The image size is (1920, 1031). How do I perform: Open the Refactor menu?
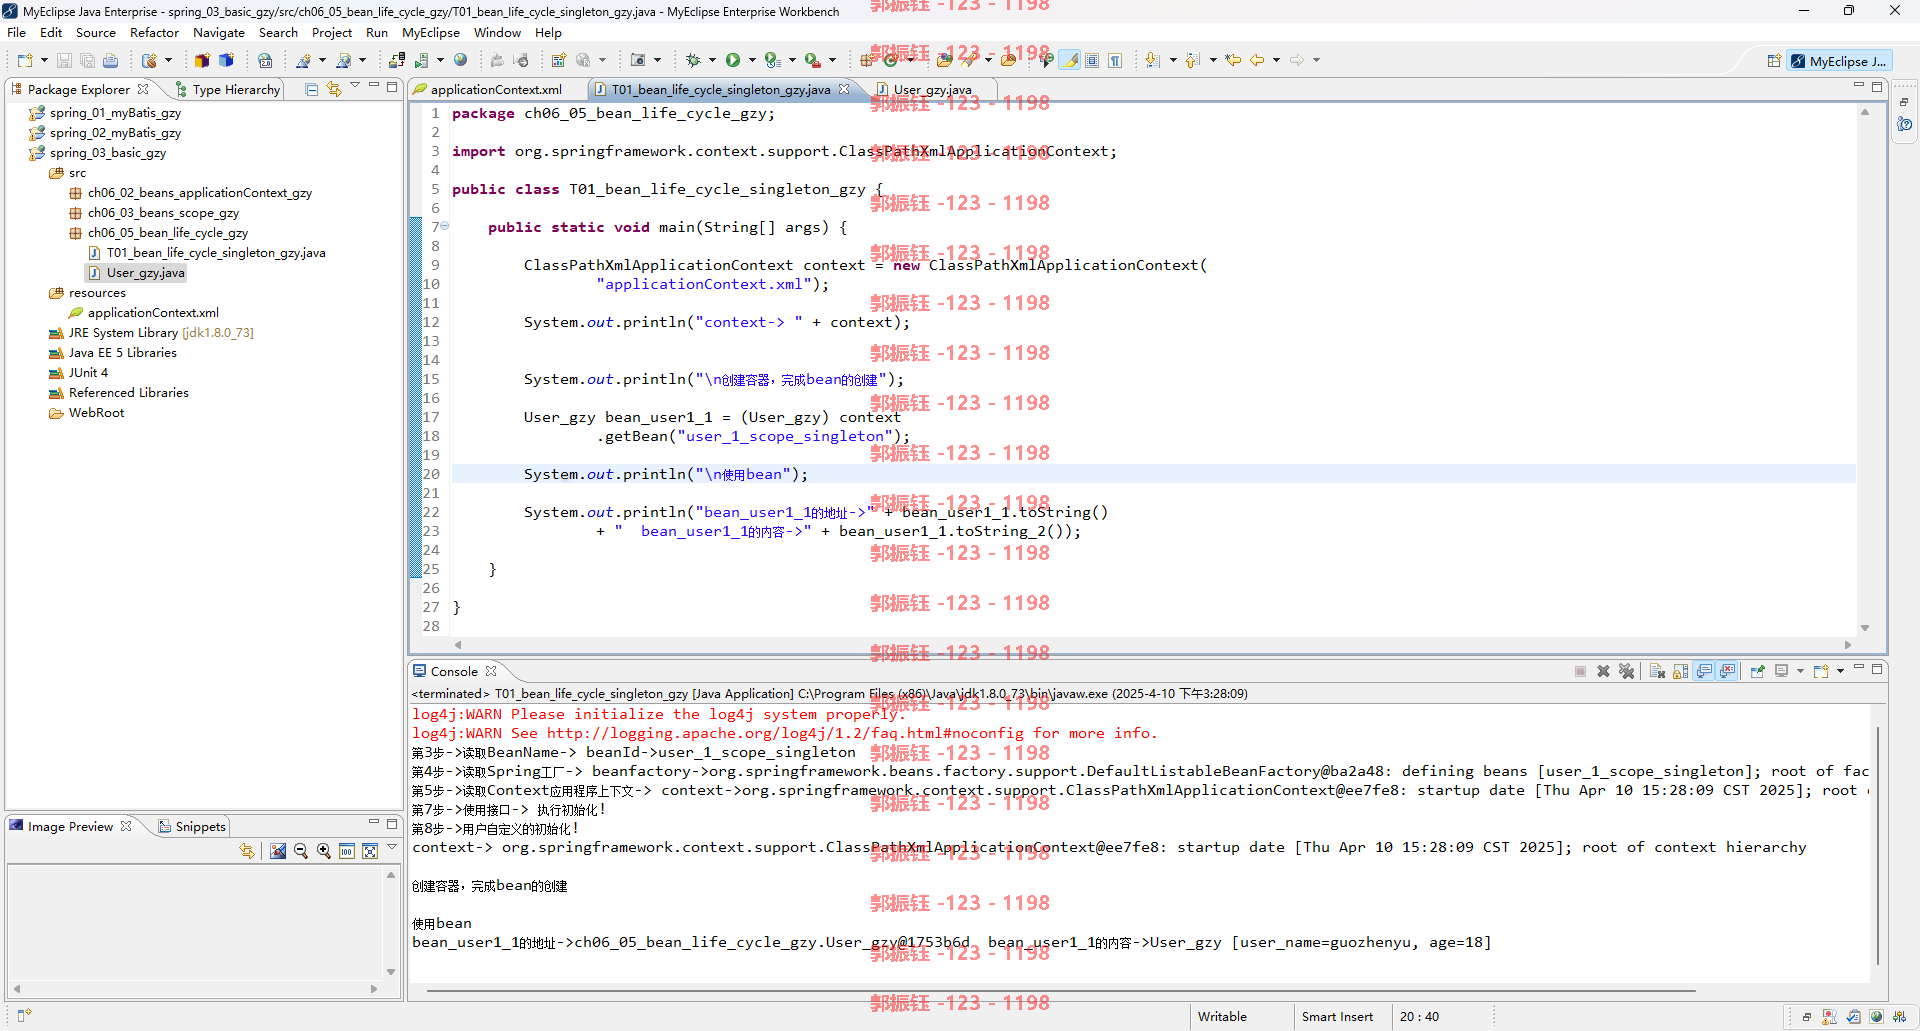154,32
